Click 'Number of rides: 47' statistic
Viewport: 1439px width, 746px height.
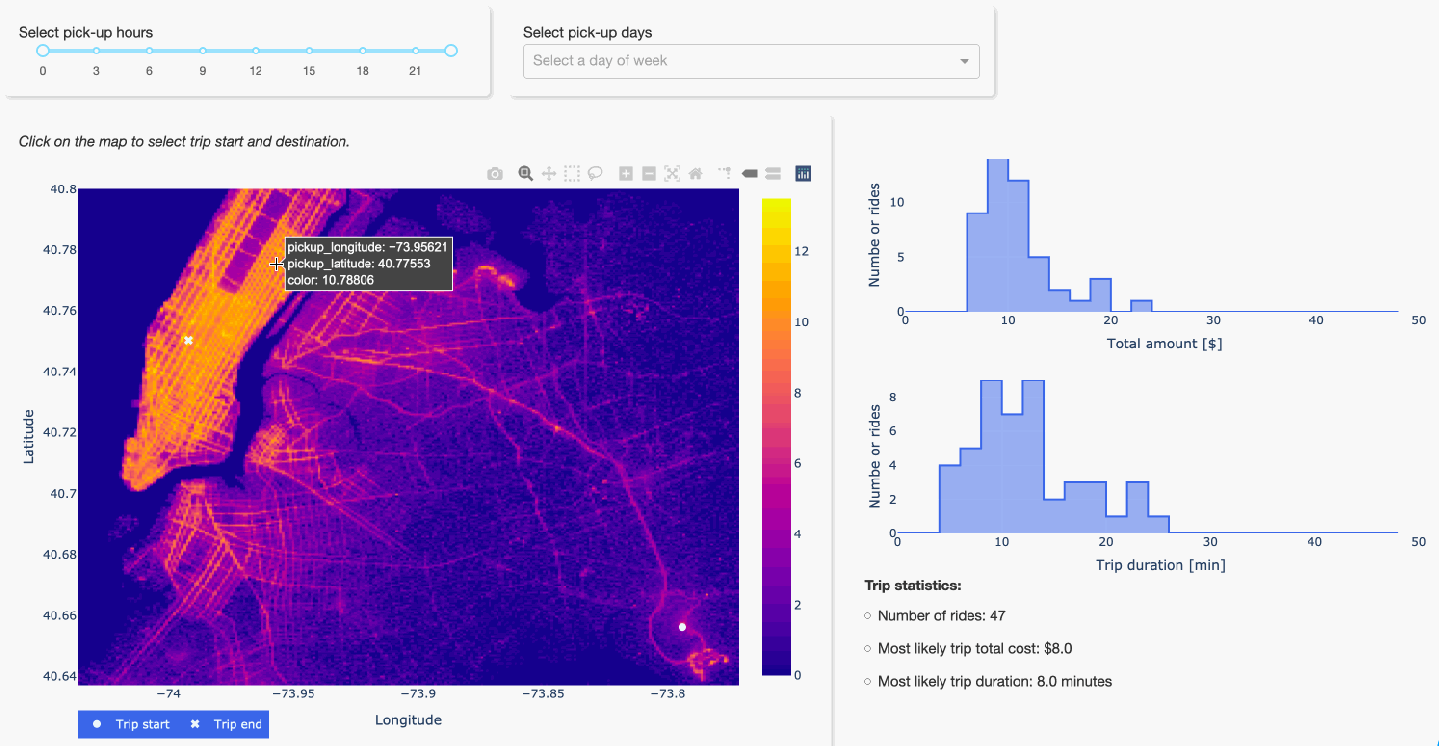pos(941,616)
